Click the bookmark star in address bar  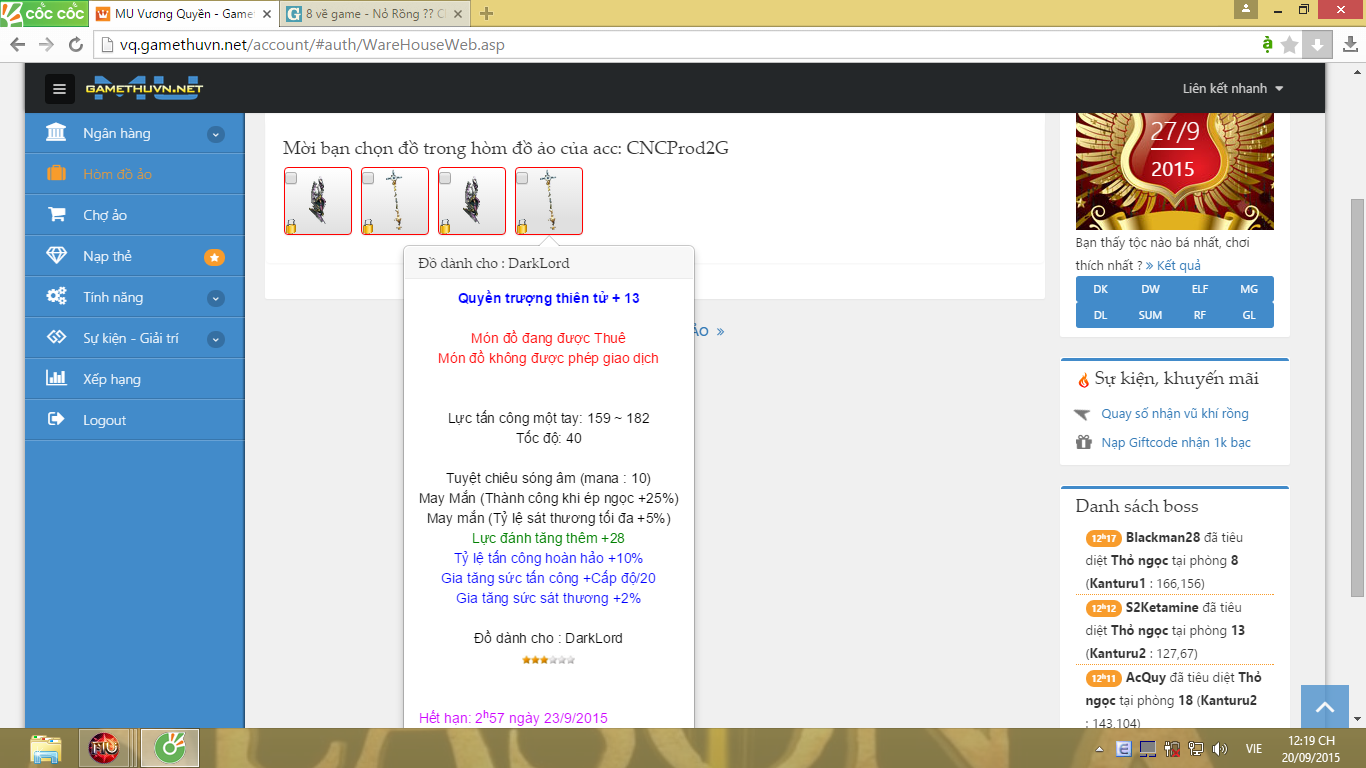[1290, 45]
